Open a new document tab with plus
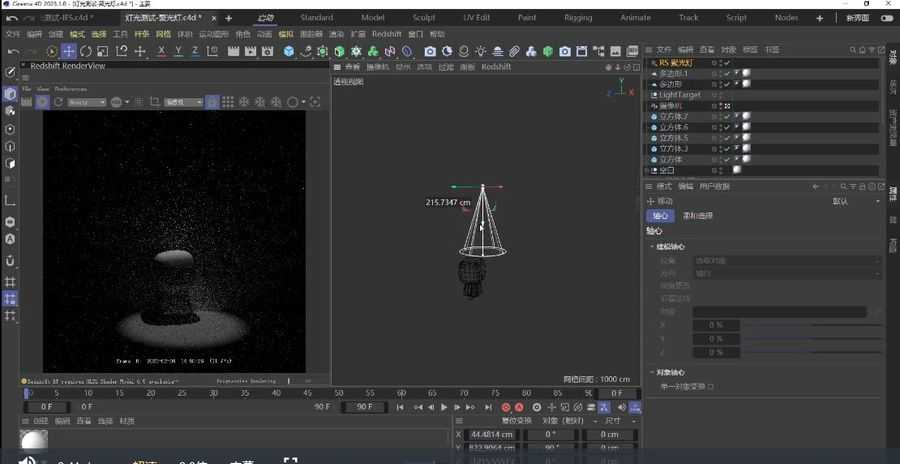Image resolution: width=900 pixels, height=464 pixels. coord(228,18)
